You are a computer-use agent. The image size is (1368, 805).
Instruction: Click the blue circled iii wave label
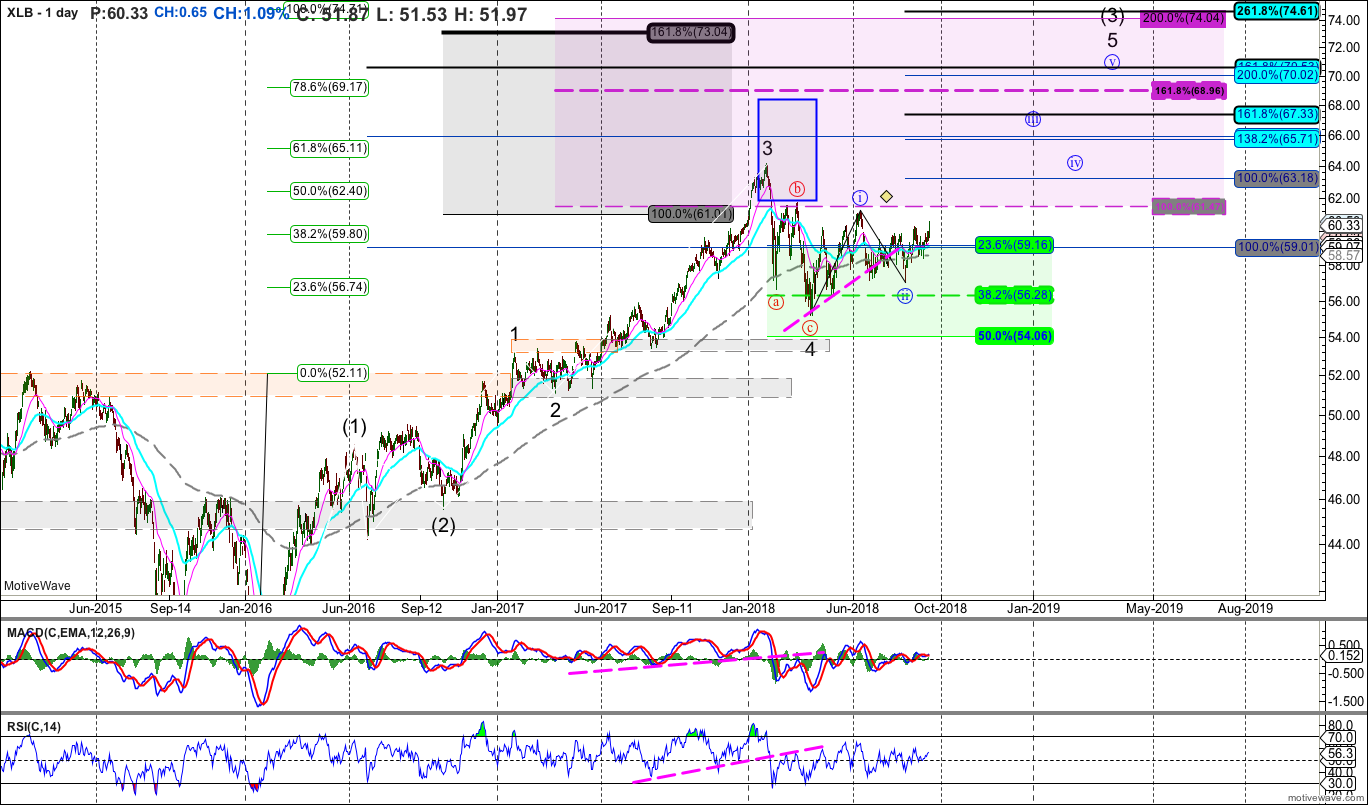click(x=1033, y=119)
